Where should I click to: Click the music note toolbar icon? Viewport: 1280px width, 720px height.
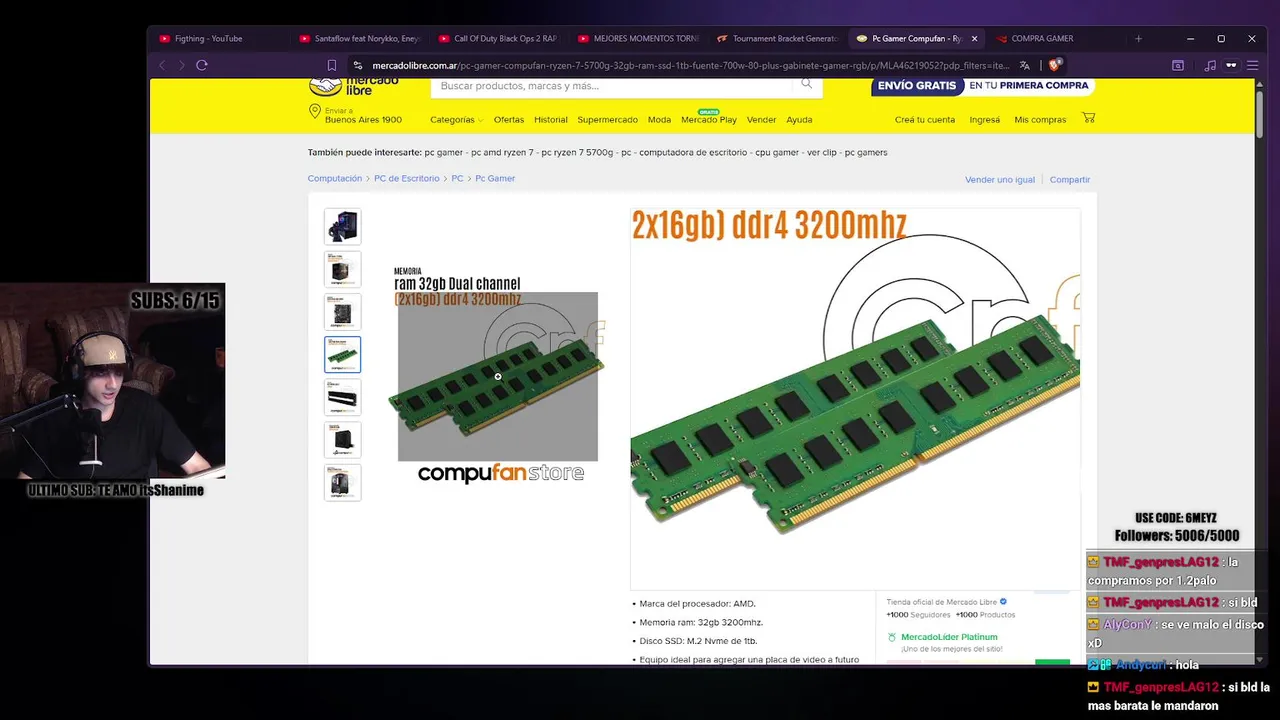[x=1210, y=65]
